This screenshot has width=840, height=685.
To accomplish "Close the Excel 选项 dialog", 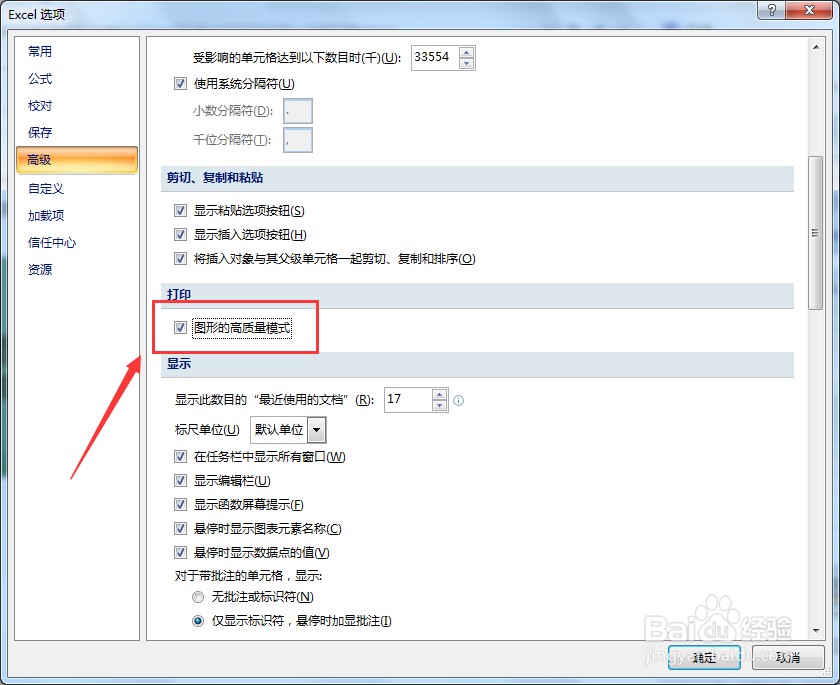I will 809,10.
